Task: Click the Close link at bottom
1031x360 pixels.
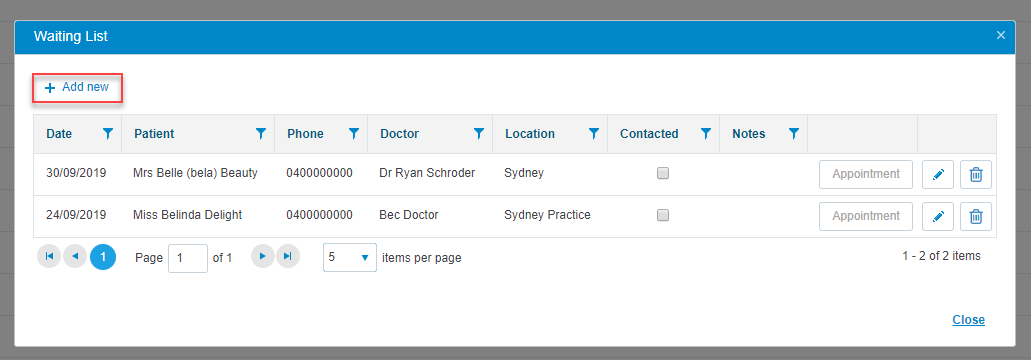Action: (x=969, y=320)
